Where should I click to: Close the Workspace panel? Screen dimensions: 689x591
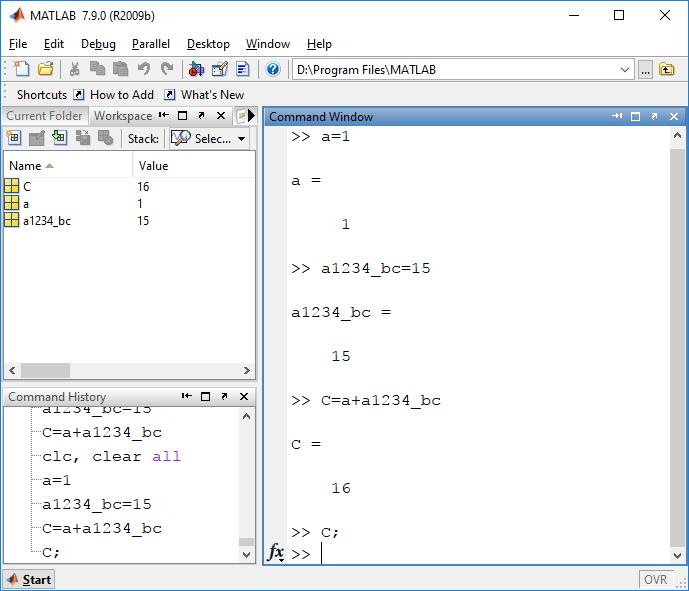click(221, 116)
